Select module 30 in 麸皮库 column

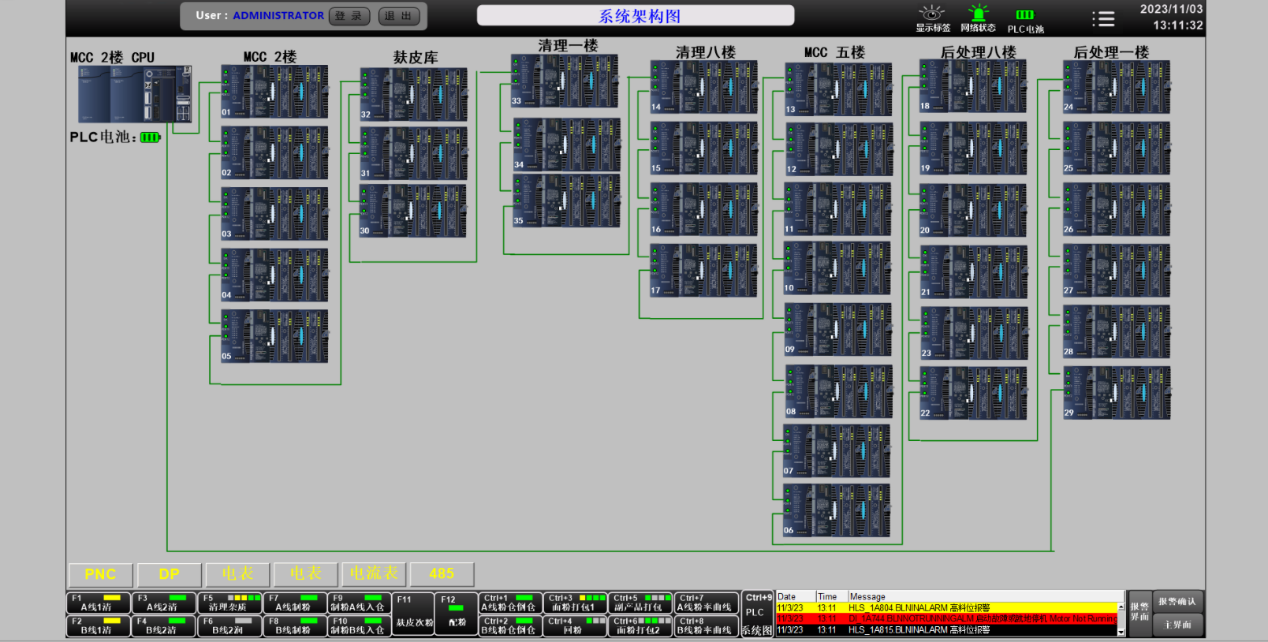pyautogui.click(x=413, y=210)
